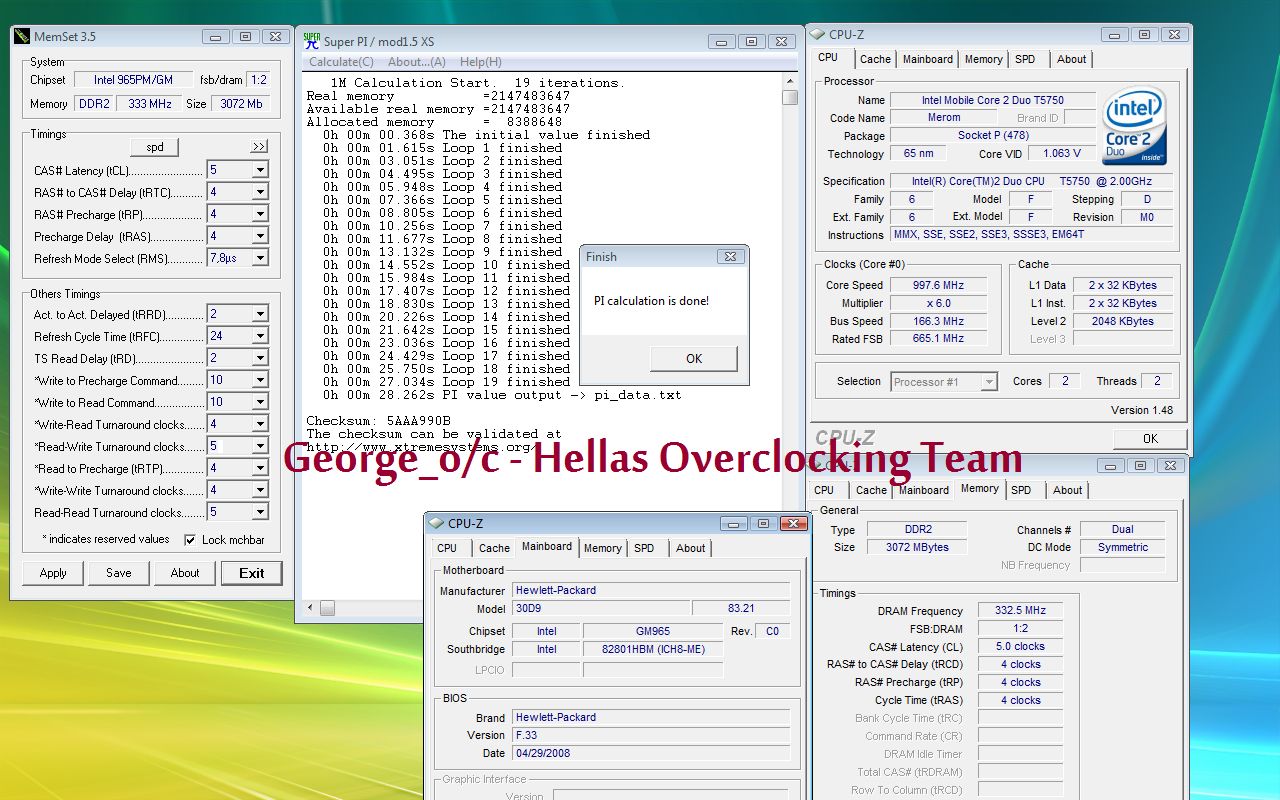Open Refresh Cycle Time (tRFC) dropdown
This screenshot has width=1280, height=800.
tap(260, 336)
